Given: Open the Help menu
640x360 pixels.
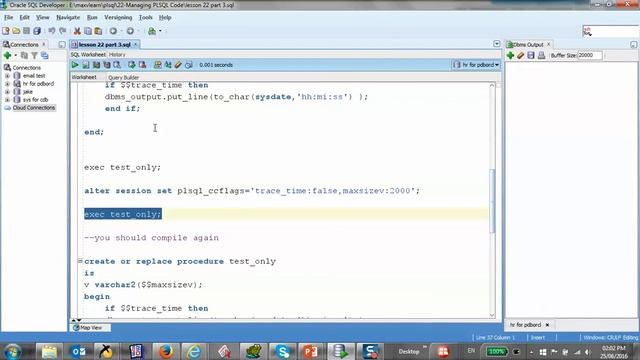Looking at the screenshot, I should (x=165, y=18).
